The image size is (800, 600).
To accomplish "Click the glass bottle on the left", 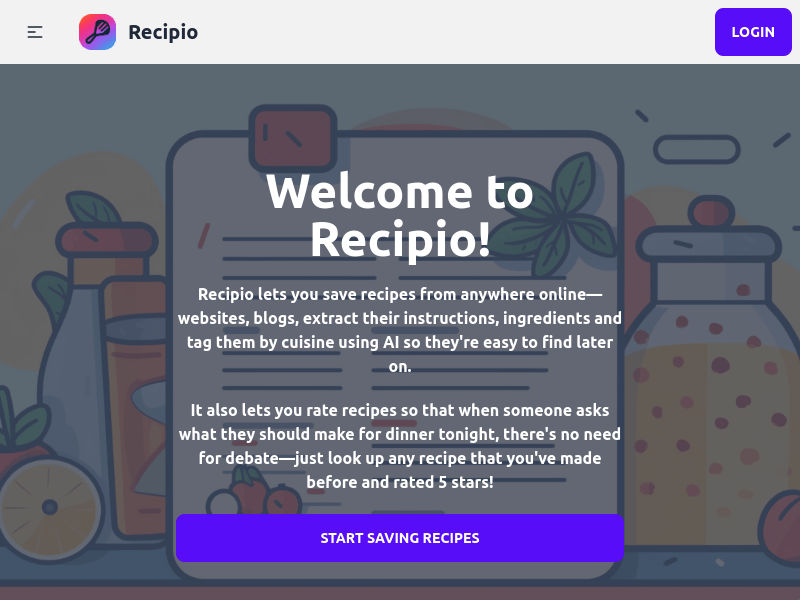I will click(x=72, y=380).
